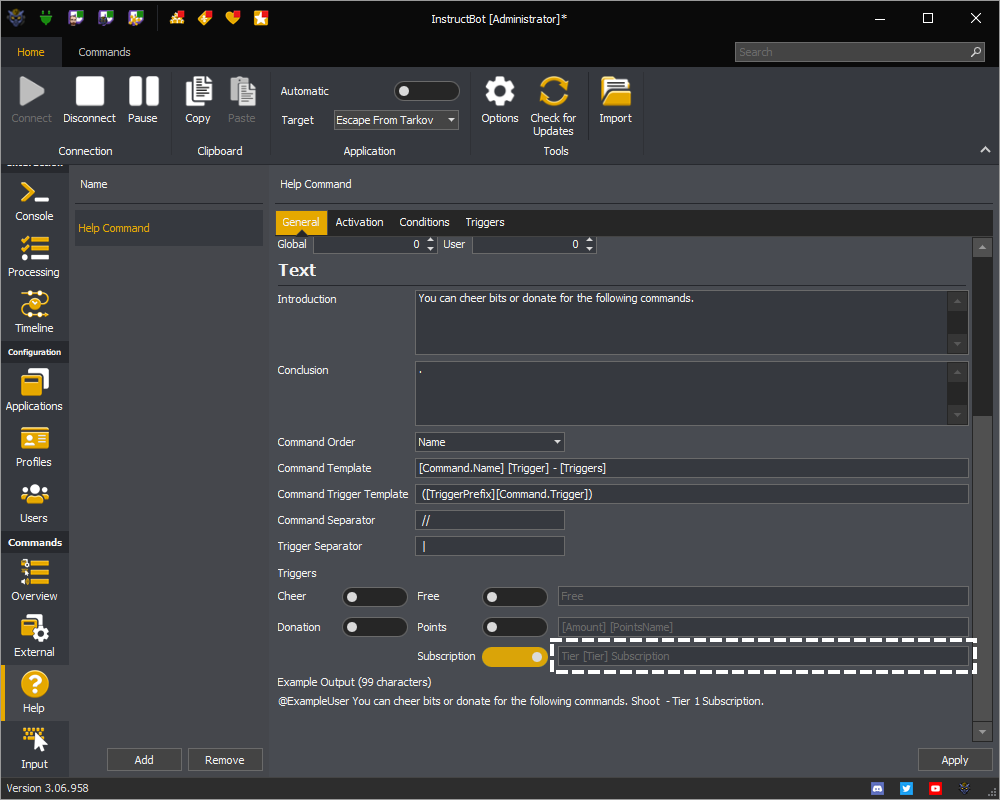The width and height of the screenshot is (1000, 800).
Task: Open the commands Overview page
Action: click(34, 580)
